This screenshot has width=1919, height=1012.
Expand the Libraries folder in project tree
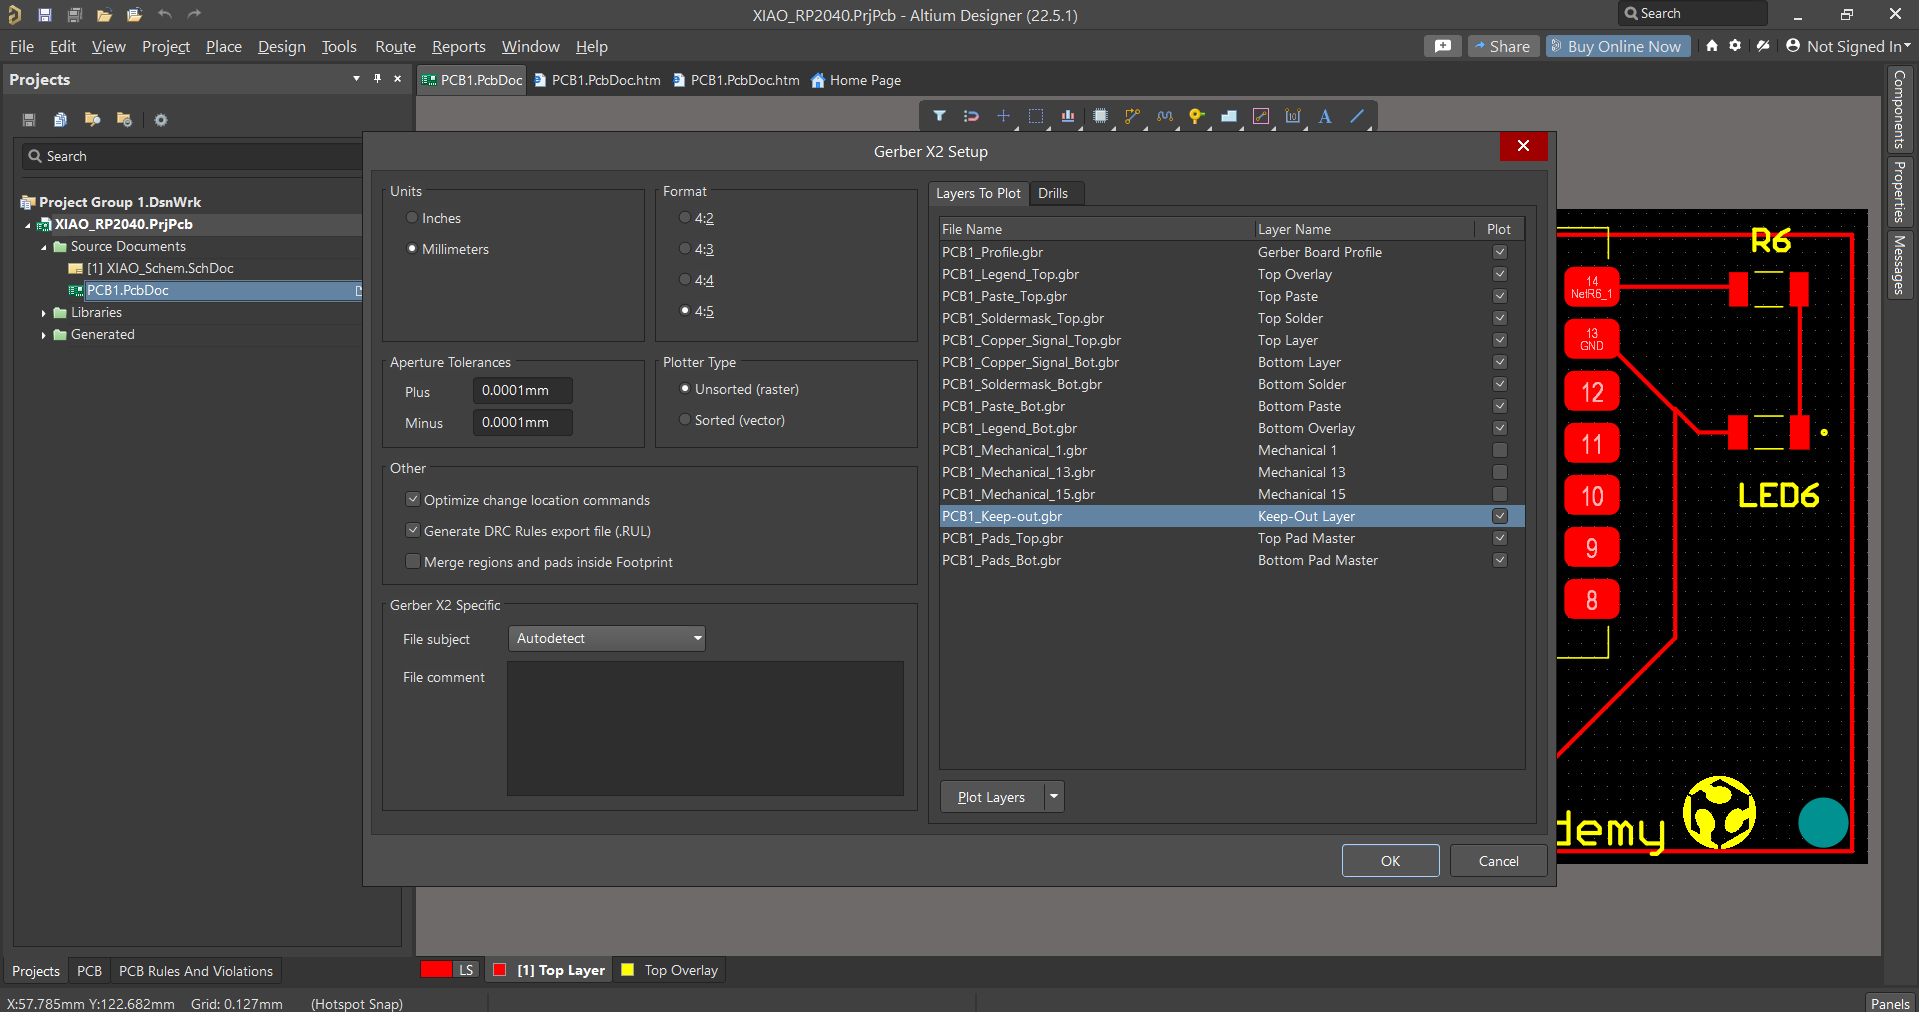coord(44,313)
